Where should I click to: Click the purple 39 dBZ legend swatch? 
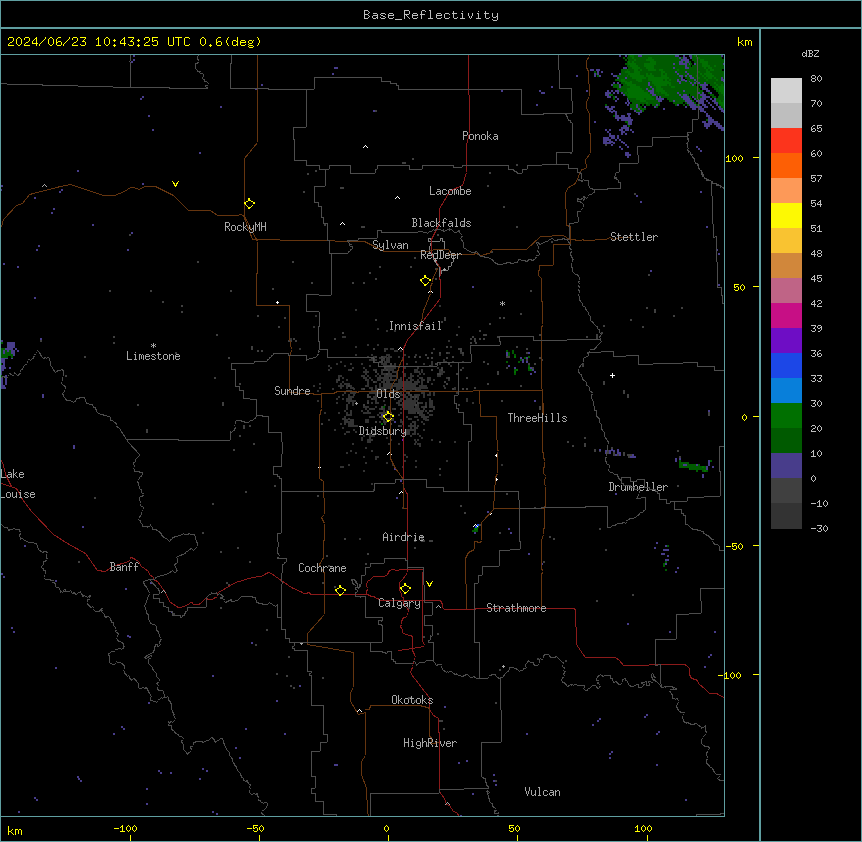[x=786, y=340]
